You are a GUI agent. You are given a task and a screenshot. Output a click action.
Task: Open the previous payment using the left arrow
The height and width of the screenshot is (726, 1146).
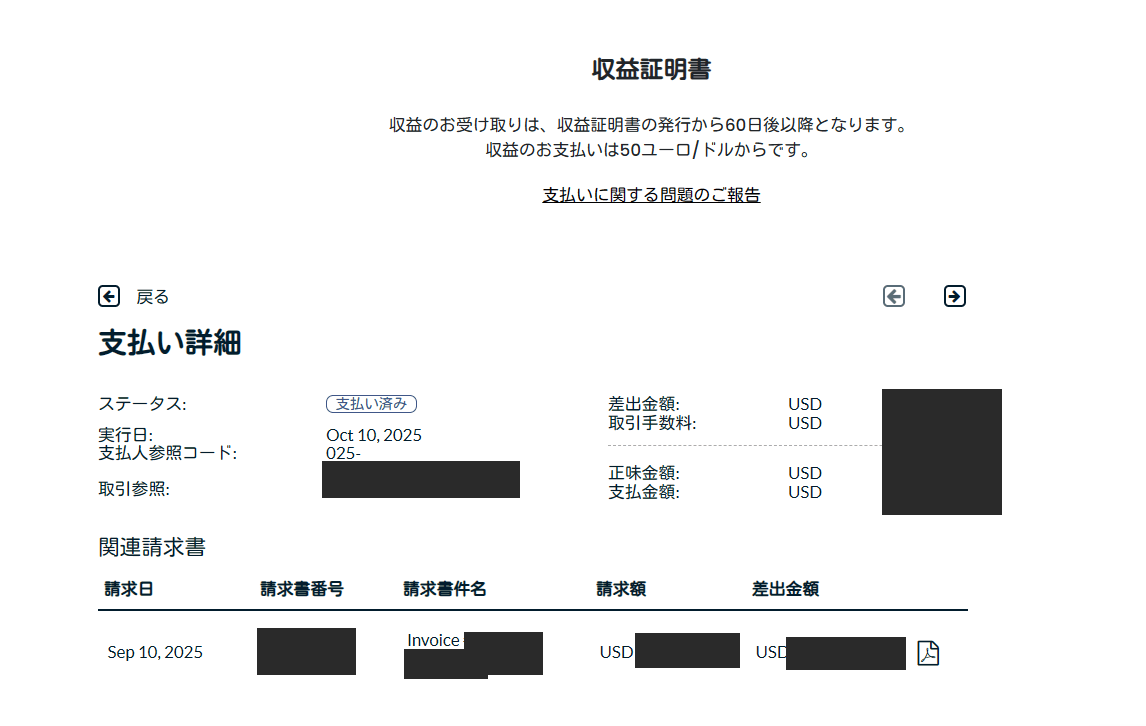tap(893, 296)
